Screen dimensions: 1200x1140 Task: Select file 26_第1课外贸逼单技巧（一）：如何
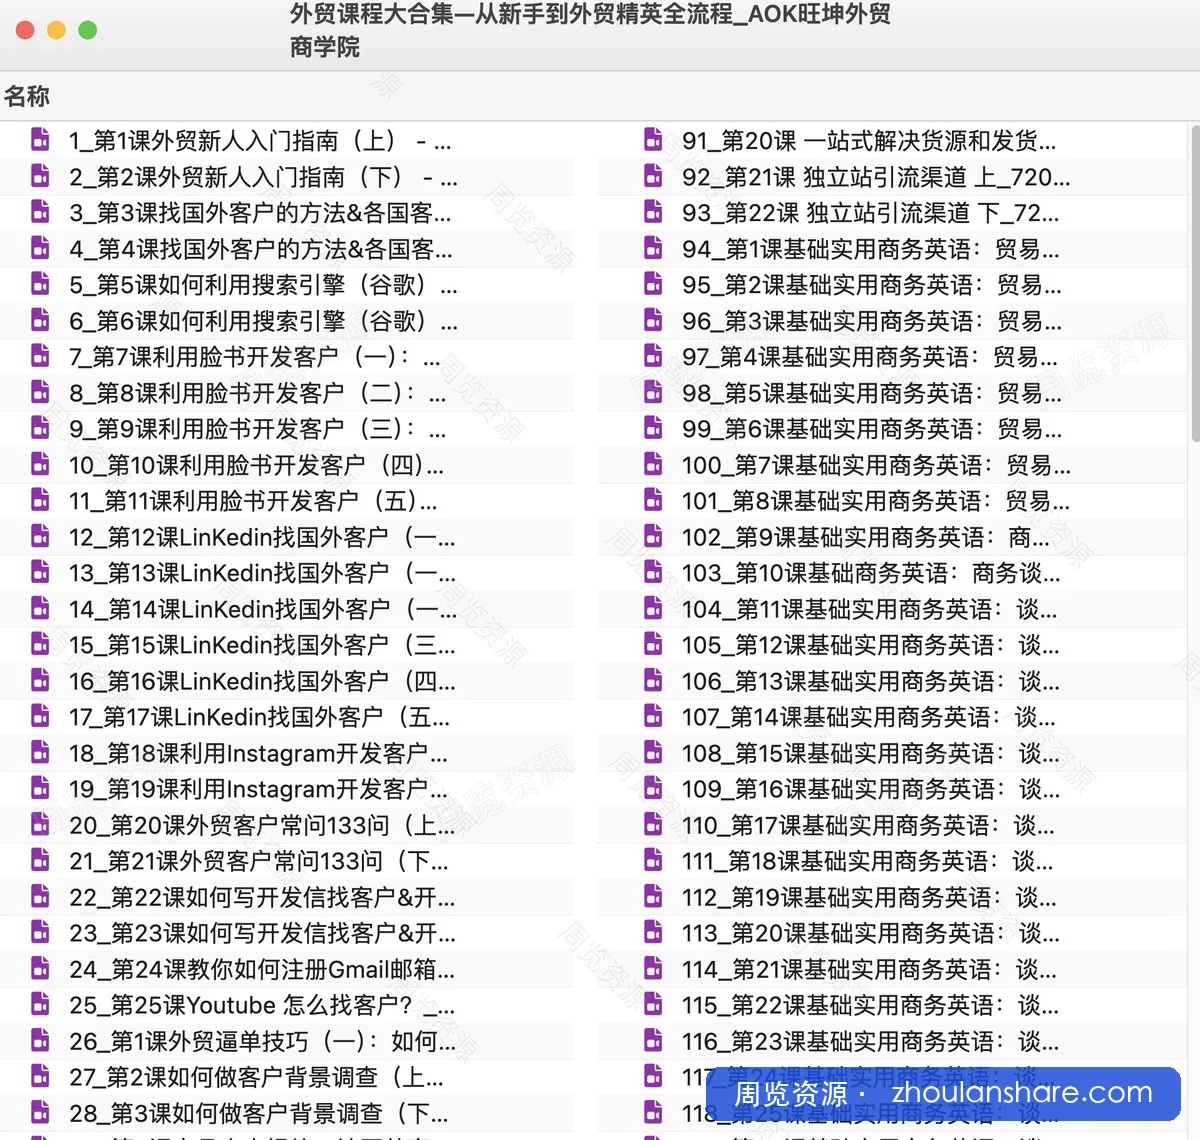point(263,1041)
